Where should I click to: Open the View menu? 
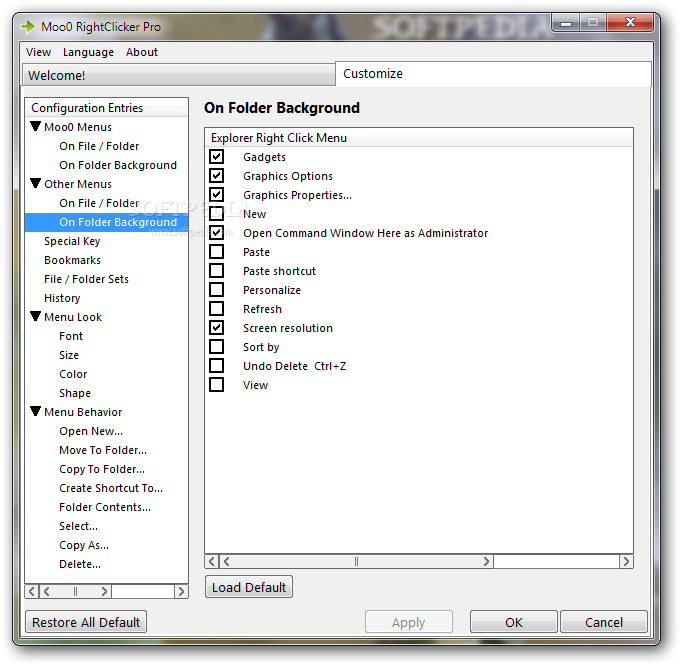[x=38, y=52]
